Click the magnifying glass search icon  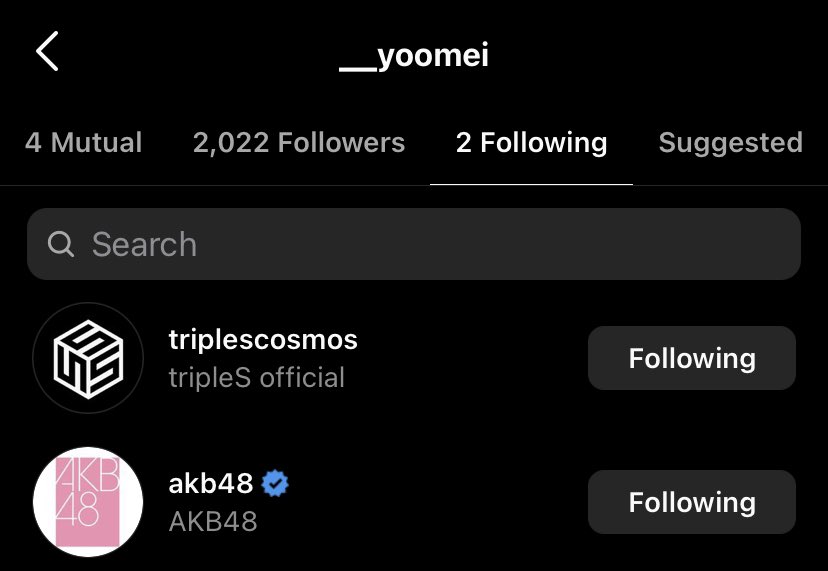61,244
